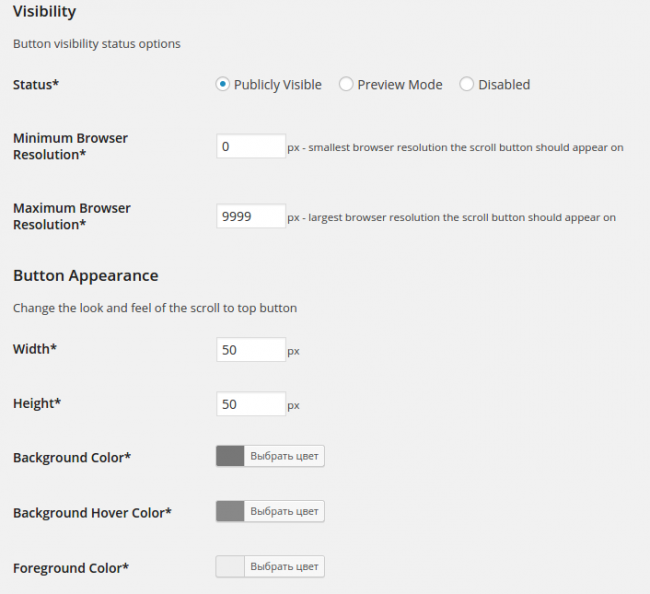This screenshot has height=594, width=650.
Task: Click the Width pixel input box
Action: tap(251, 350)
